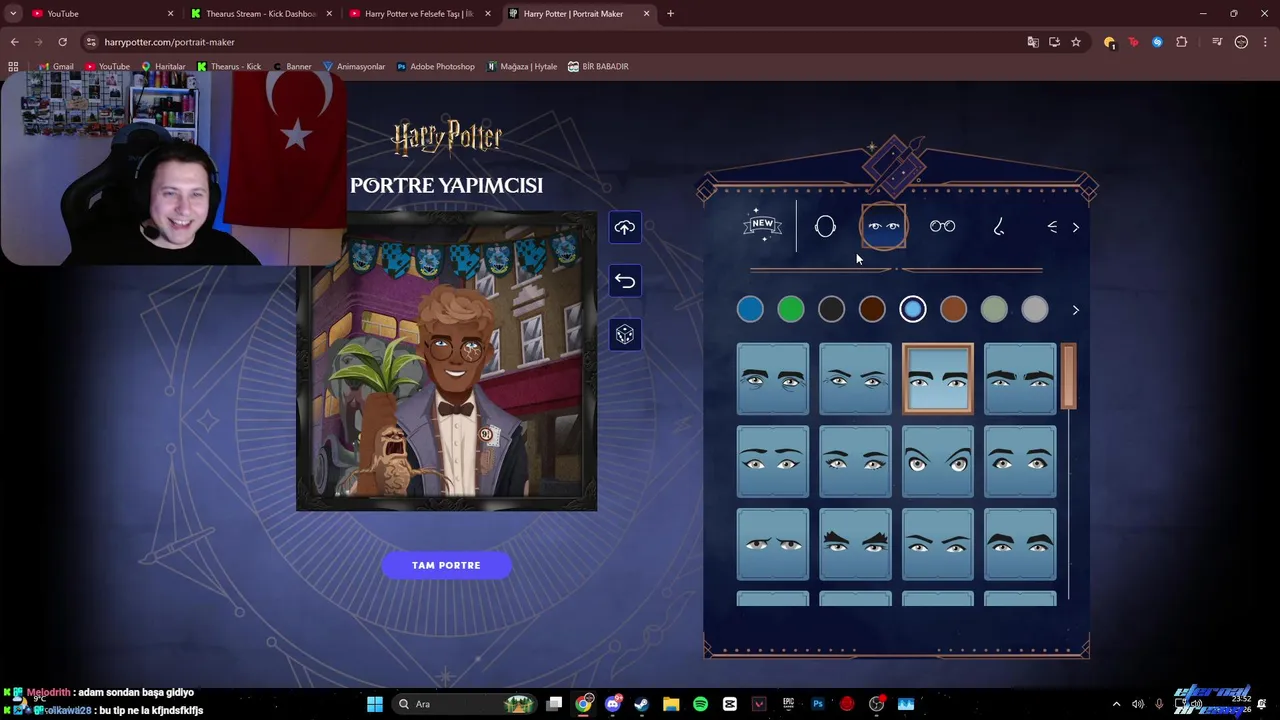Screen dimensions: 1280x720
Task: Open the Chrome profile avatar
Action: [1242, 42]
